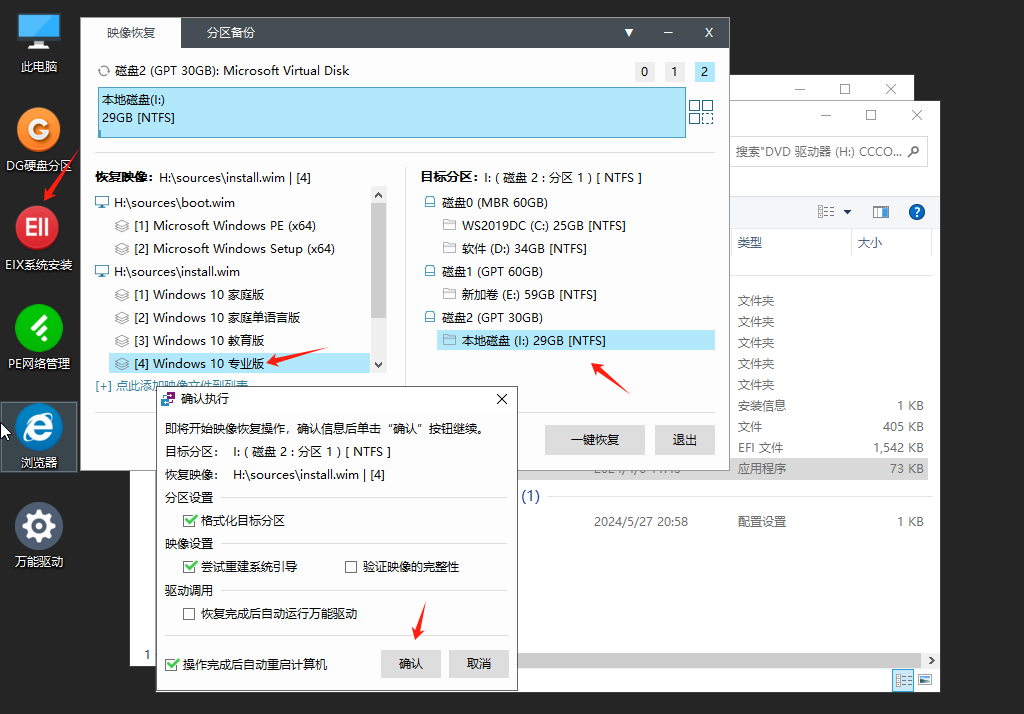Open the EIX系统安装 desktop icon
This screenshot has width=1024, height=714.
coord(39,238)
